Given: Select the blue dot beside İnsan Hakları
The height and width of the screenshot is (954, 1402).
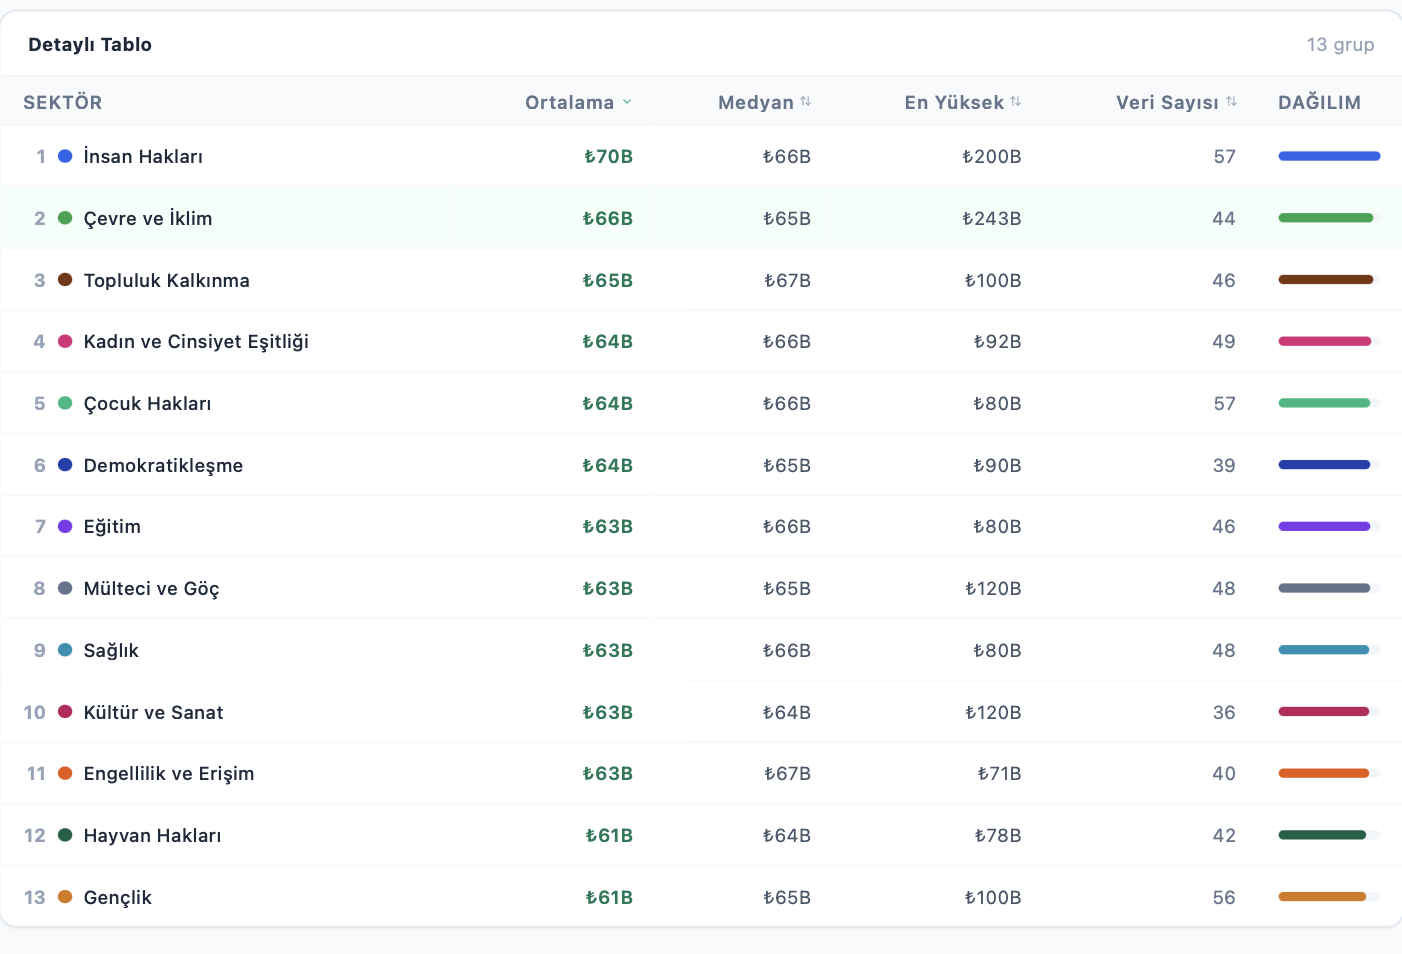Looking at the screenshot, I should click(x=65, y=156).
